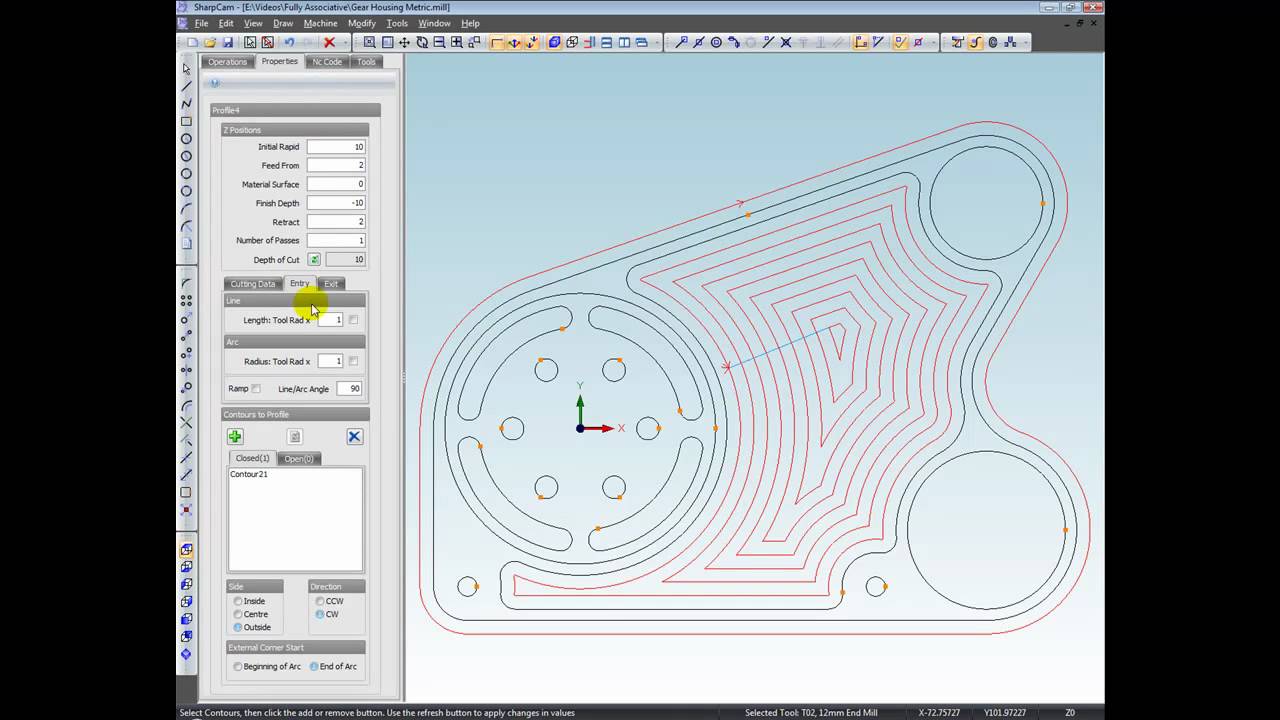The image size is (1280, 720).
Task: Click the Finish Depth input field
Action: point(336,203)
